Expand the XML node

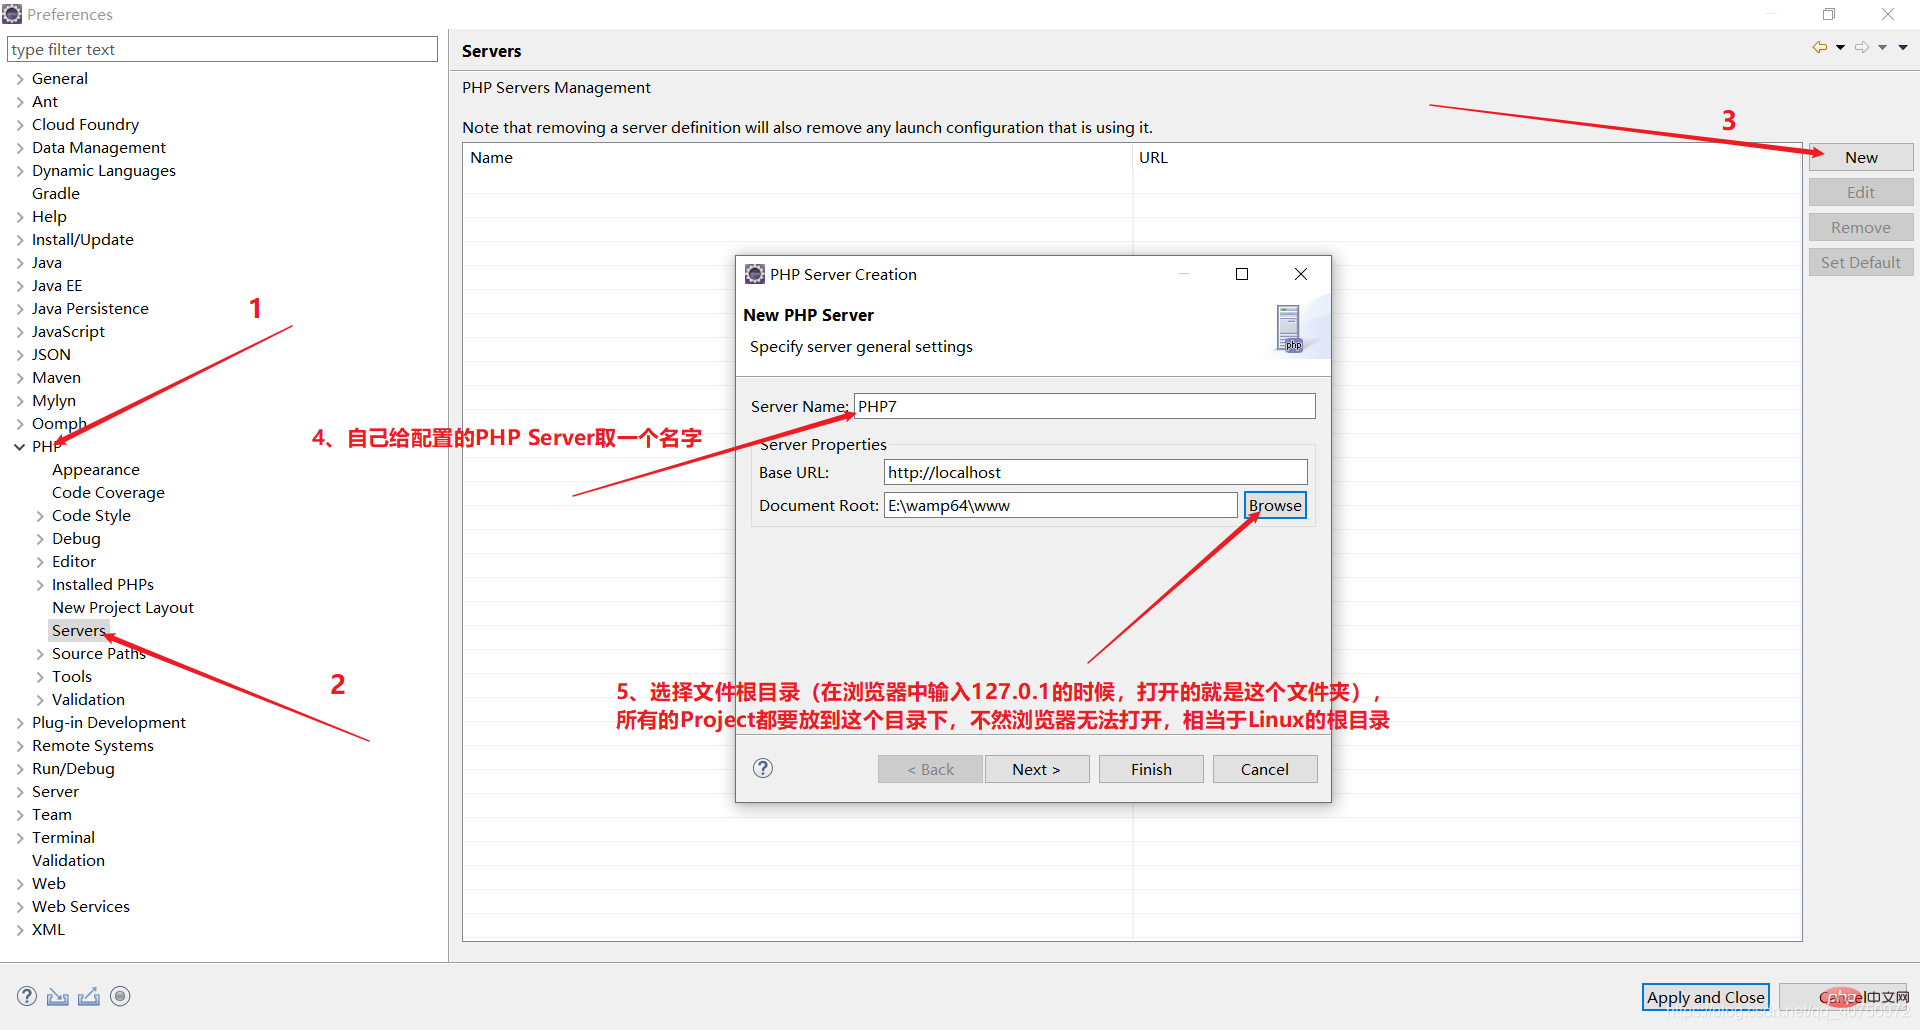(20, 930)
